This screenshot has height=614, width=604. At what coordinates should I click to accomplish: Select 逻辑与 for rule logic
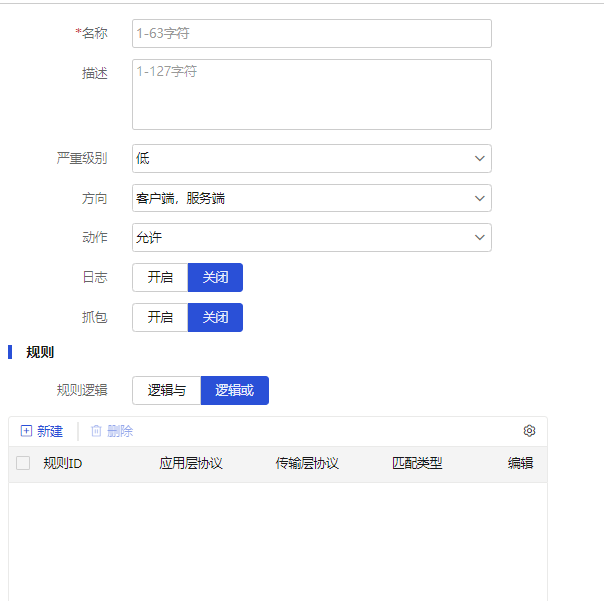point(167,390)
